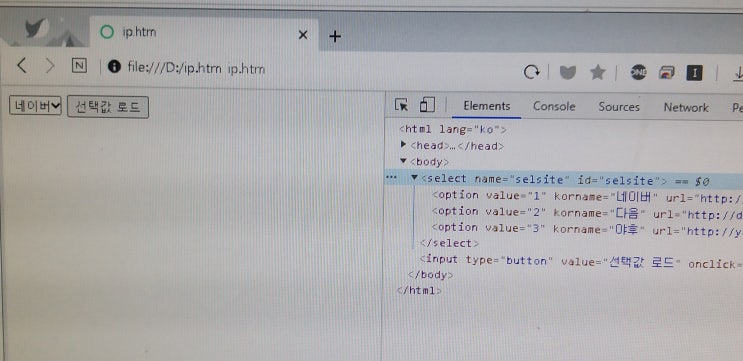This screenshot has height=361, width=743.
Task: Bookmark page with the star icon
Action: click(598, 72)
